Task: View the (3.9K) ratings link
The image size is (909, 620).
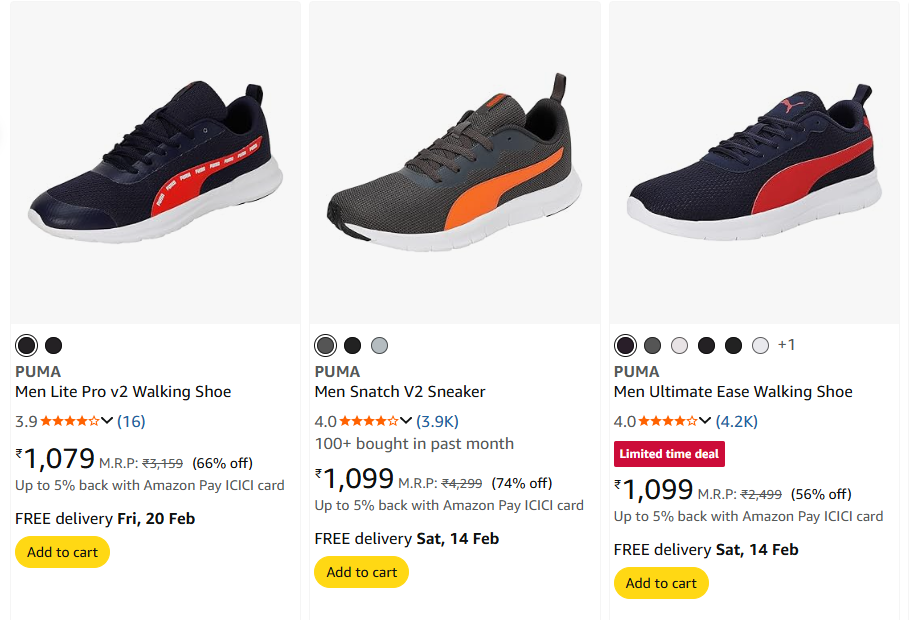Action: click(437, 421)
